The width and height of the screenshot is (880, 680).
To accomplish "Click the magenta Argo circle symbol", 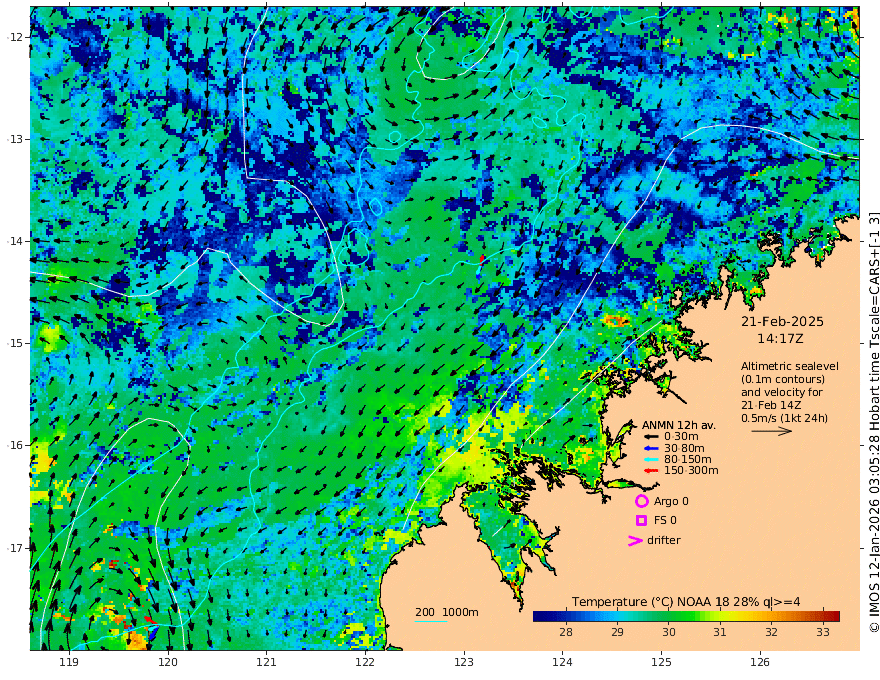I will [x=641, y=501].
